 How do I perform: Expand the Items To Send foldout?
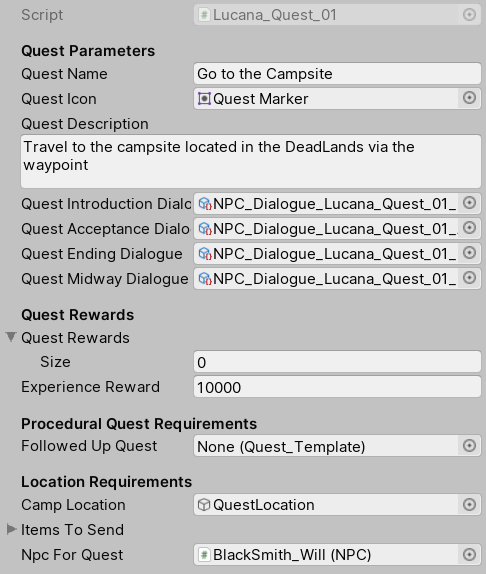(11, 529)
